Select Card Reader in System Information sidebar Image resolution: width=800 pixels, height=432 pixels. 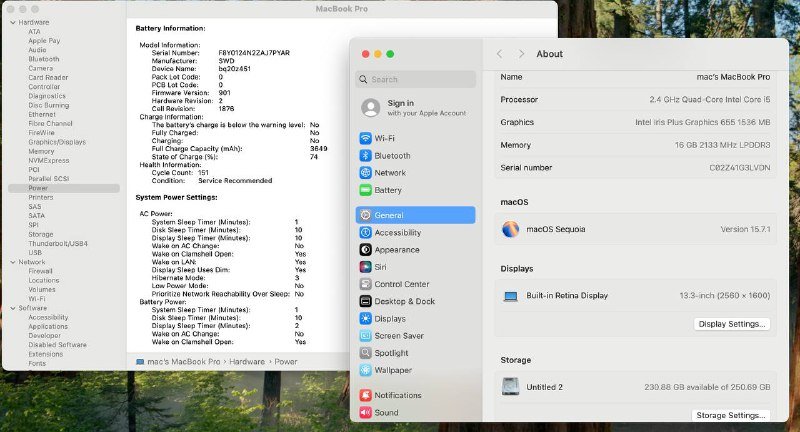tap(48, 78)
